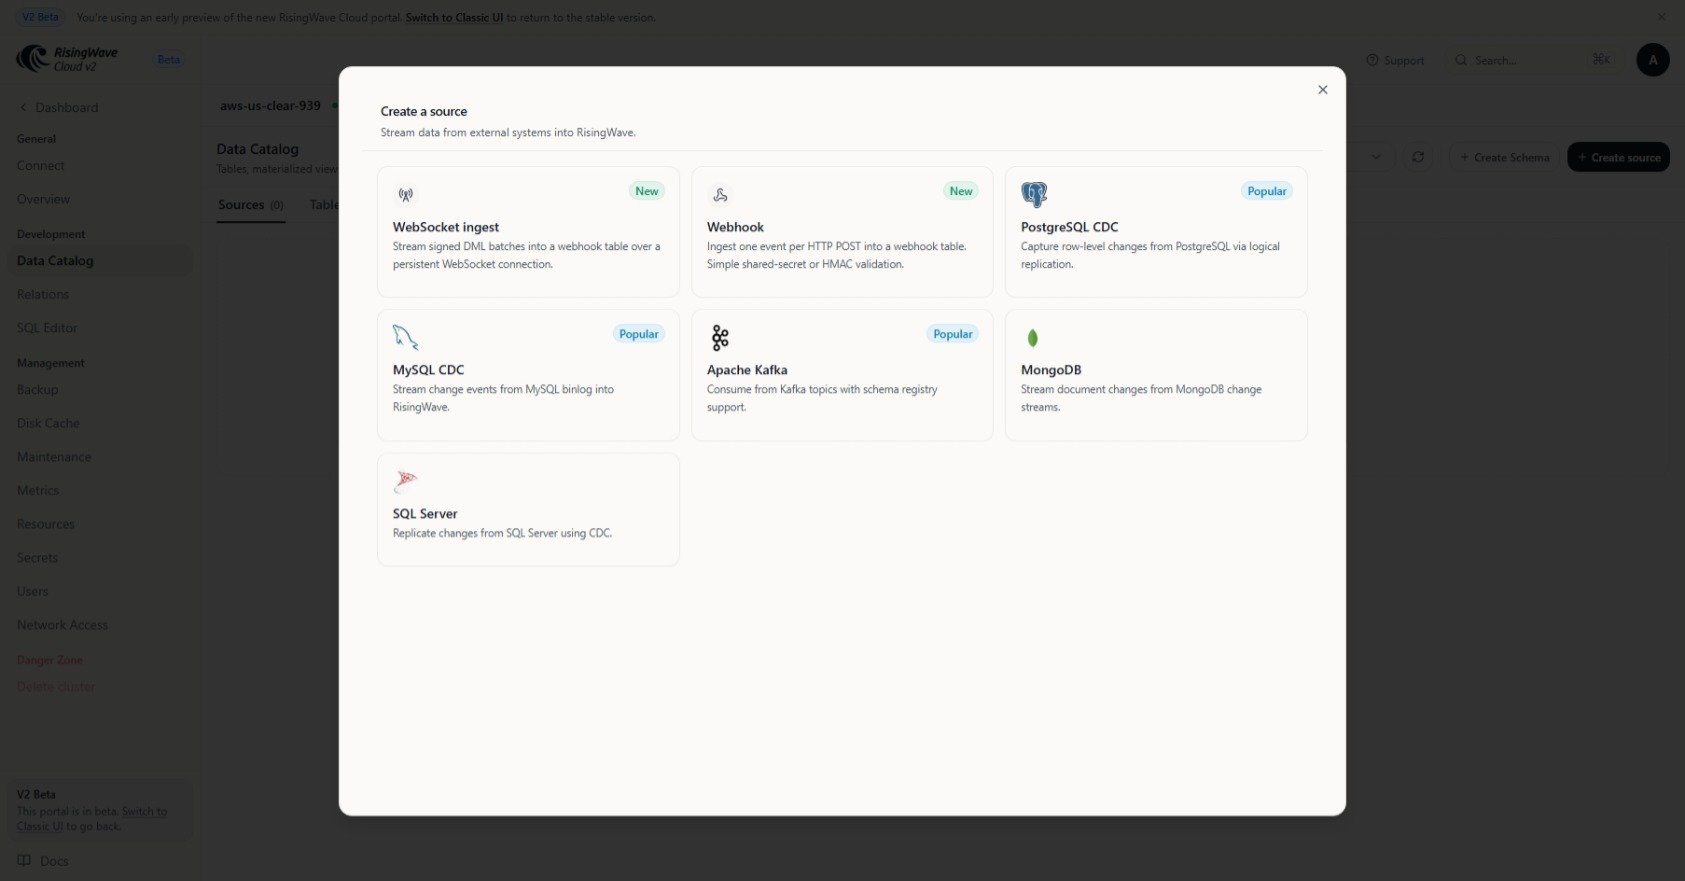Click the New badge on WebSocket ingest
The width and height of the screenshot is (1685, 881).
[647, 191]
